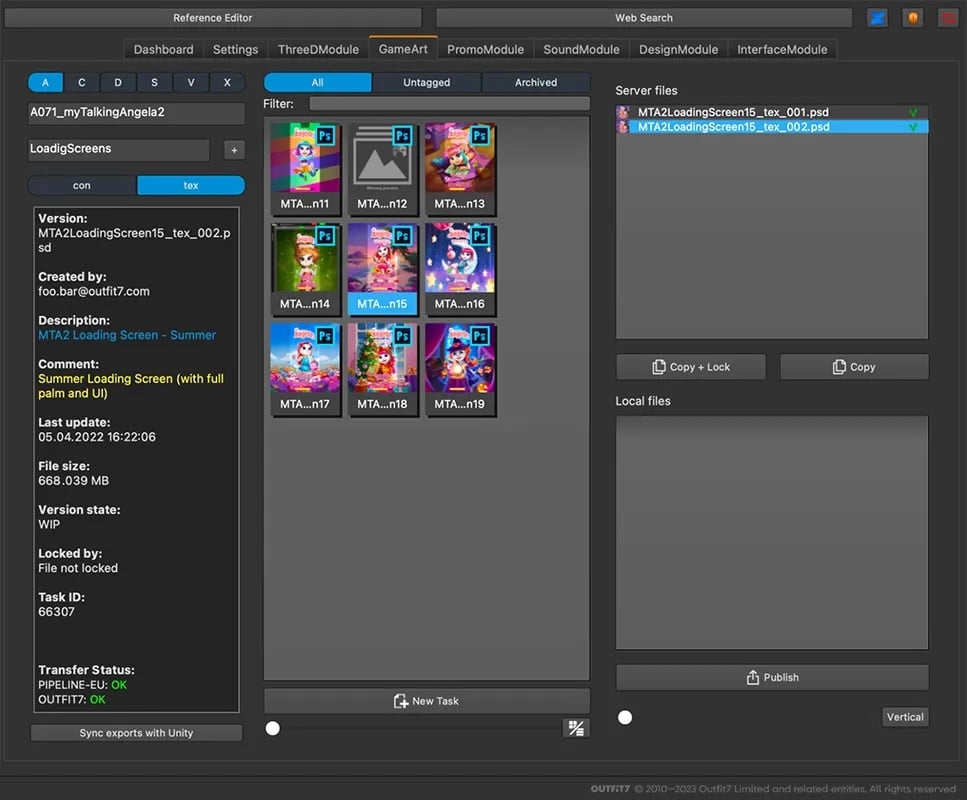967x800 pixels.
Task: Click the plus button beside LoadigScreens
Action: point(234,150)
